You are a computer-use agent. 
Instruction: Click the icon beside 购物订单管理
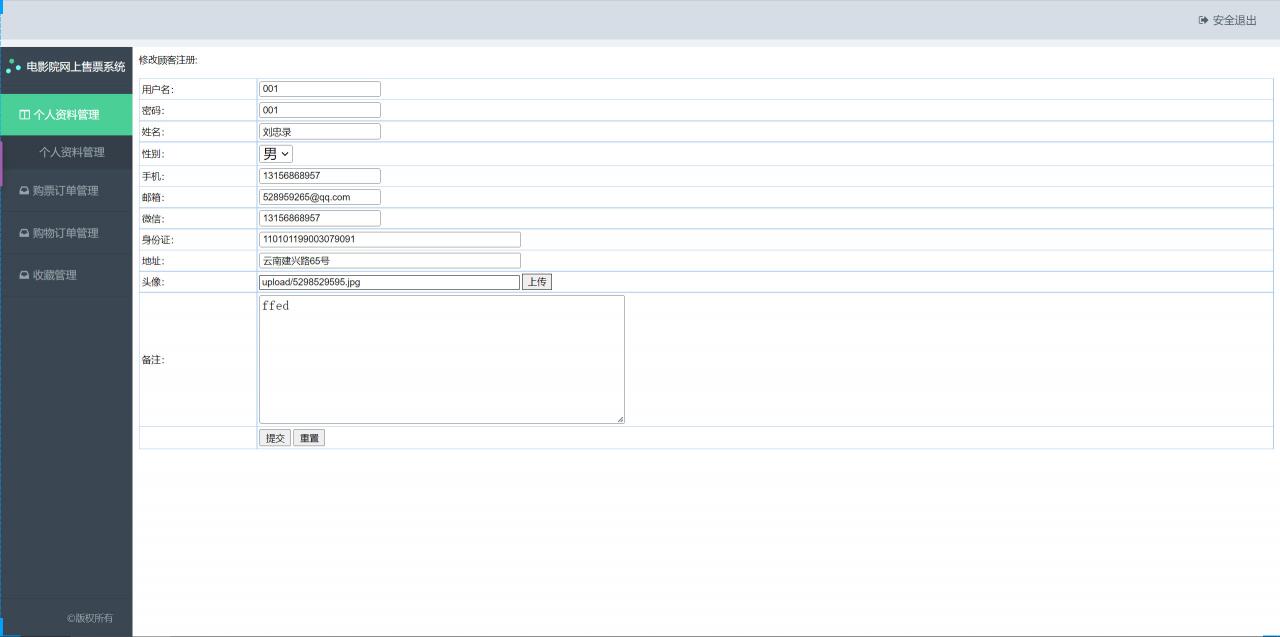tap(24, 233)
